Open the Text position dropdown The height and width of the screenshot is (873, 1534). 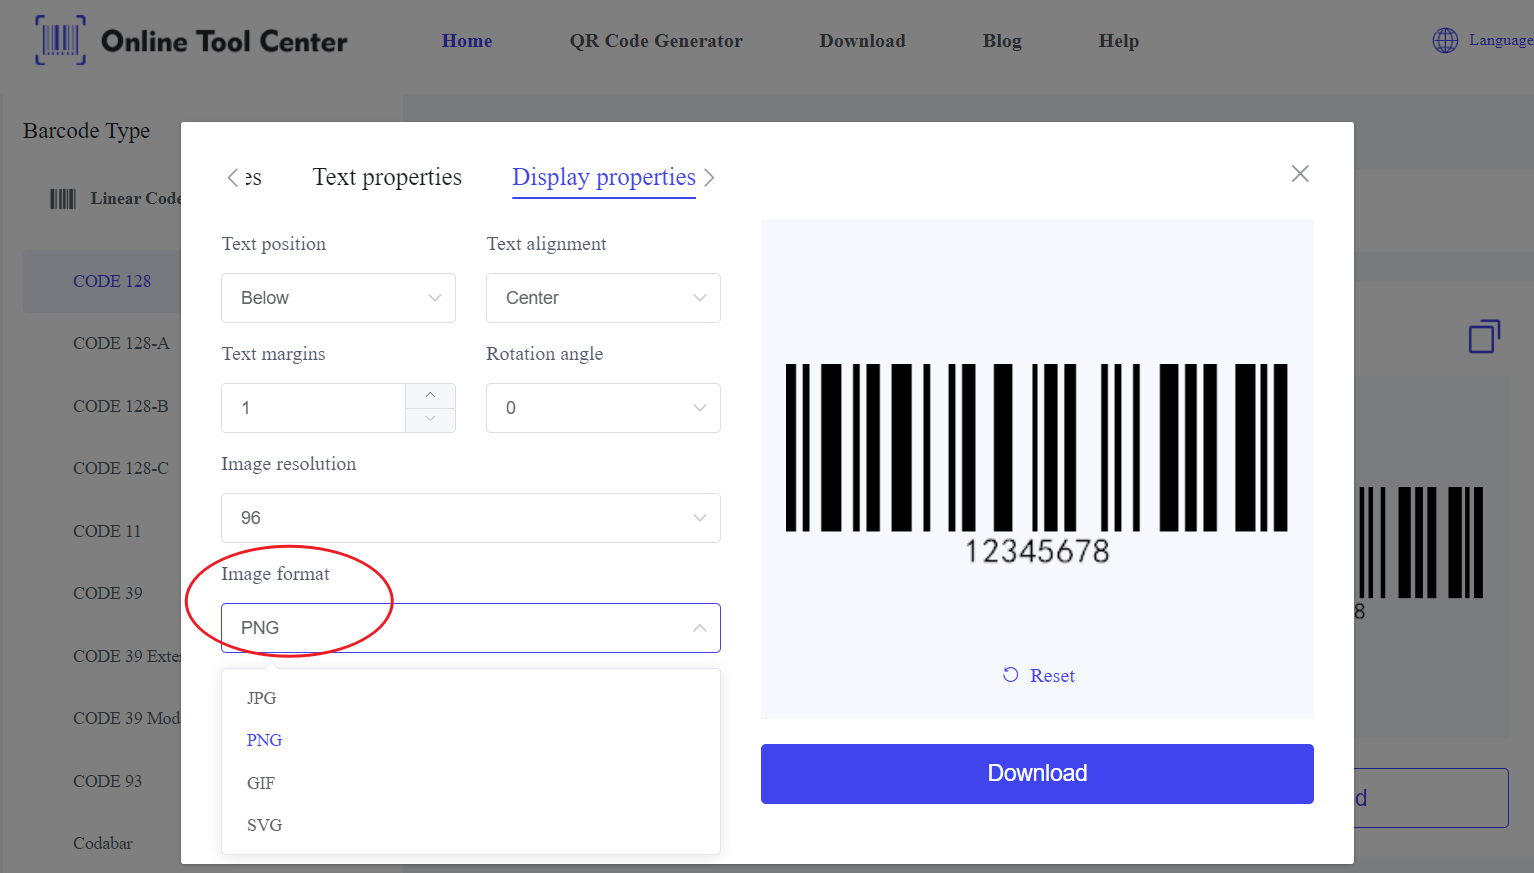tap(338, 298)
